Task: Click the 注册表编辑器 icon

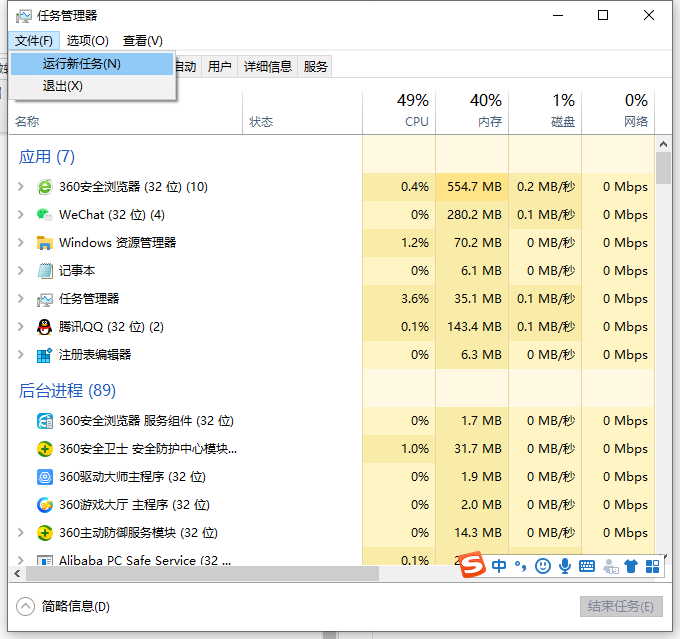Action: [x=44, y=355]
